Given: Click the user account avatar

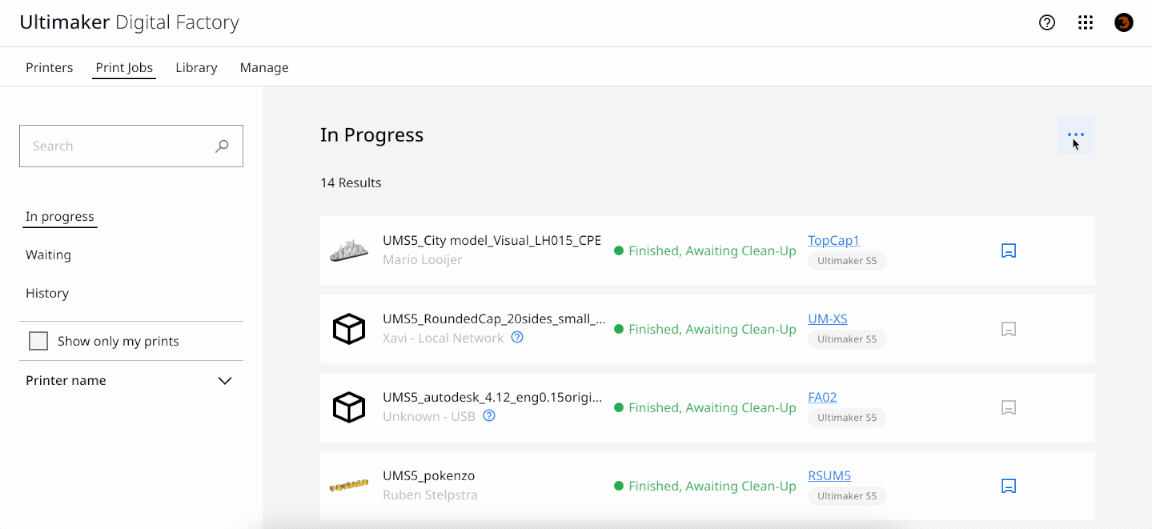Looking at the screenshot, I should click(1124, 23).
